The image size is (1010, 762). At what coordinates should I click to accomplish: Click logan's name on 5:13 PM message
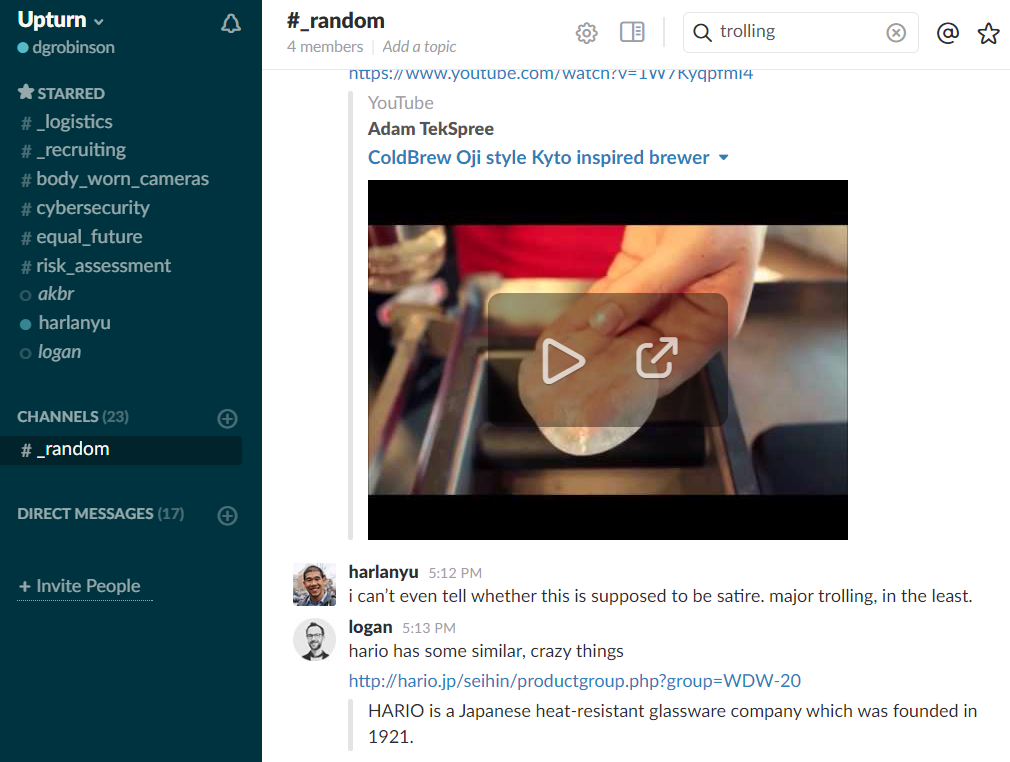[370, 627]
